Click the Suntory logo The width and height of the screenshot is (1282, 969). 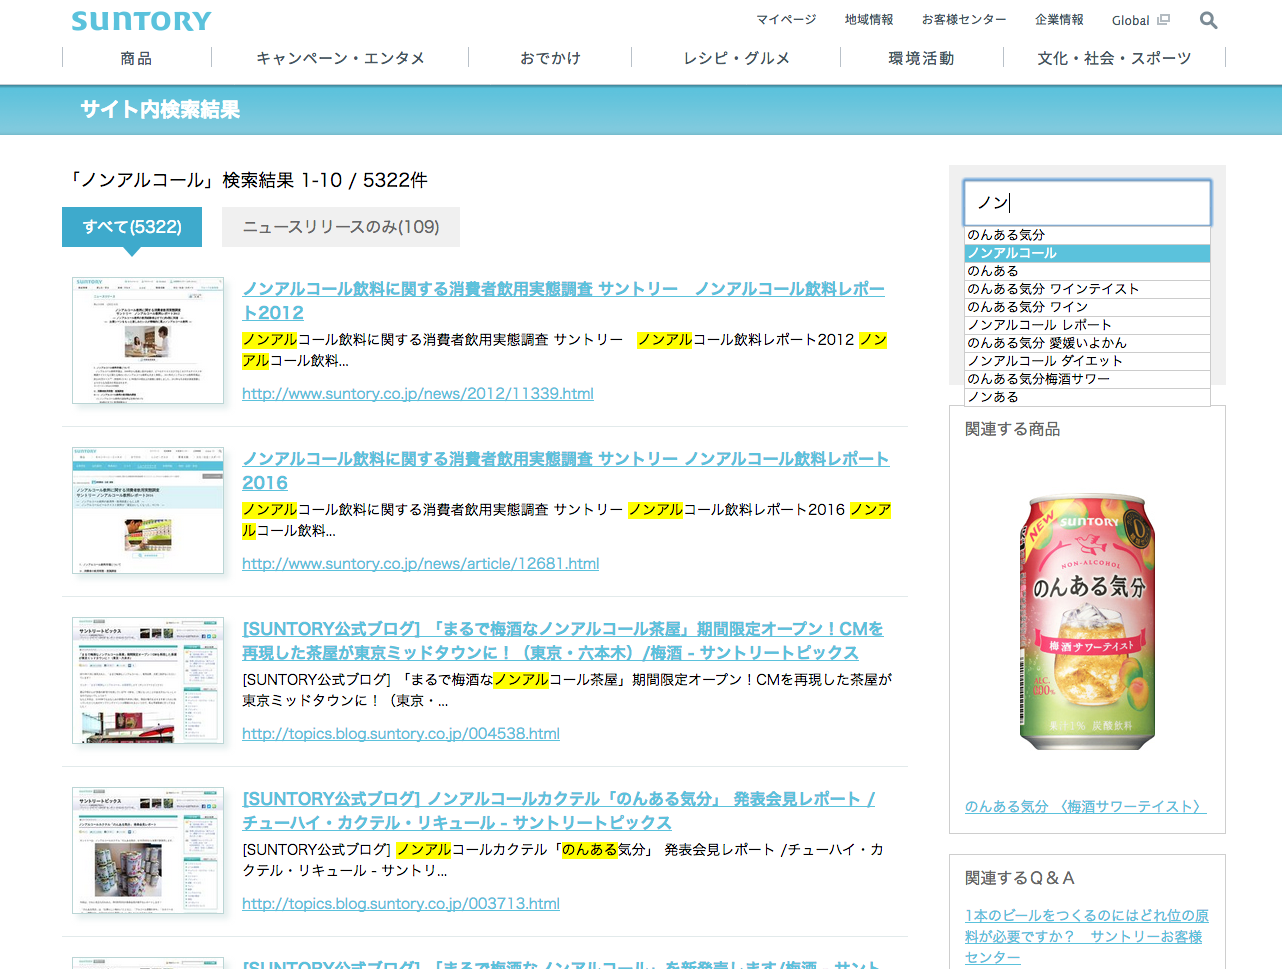coord(141,21)
